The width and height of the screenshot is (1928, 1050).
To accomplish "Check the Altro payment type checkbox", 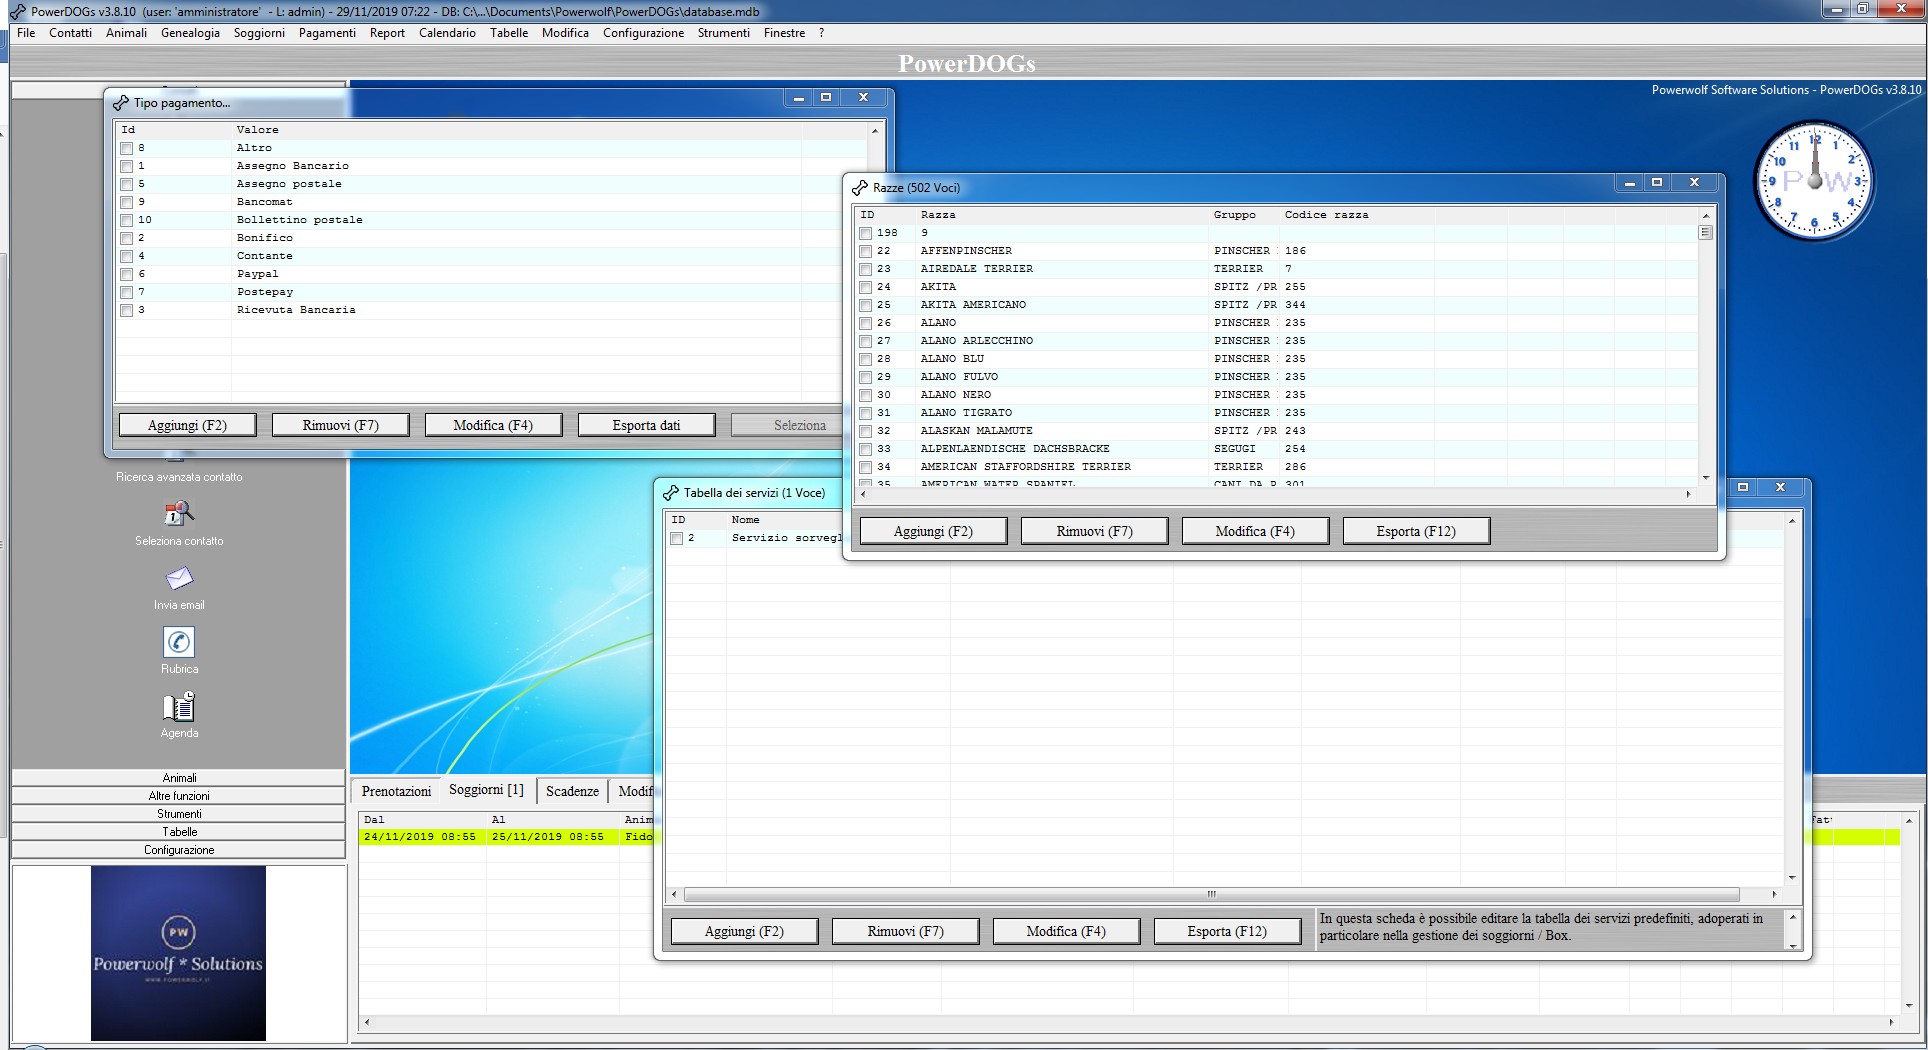I will click(126, 148).
